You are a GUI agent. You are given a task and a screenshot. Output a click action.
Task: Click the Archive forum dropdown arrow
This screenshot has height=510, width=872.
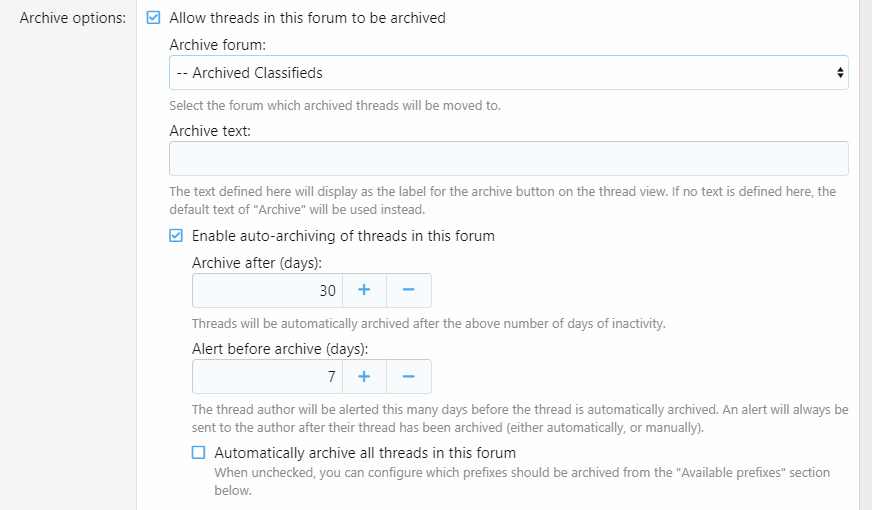tap(840, 73)
